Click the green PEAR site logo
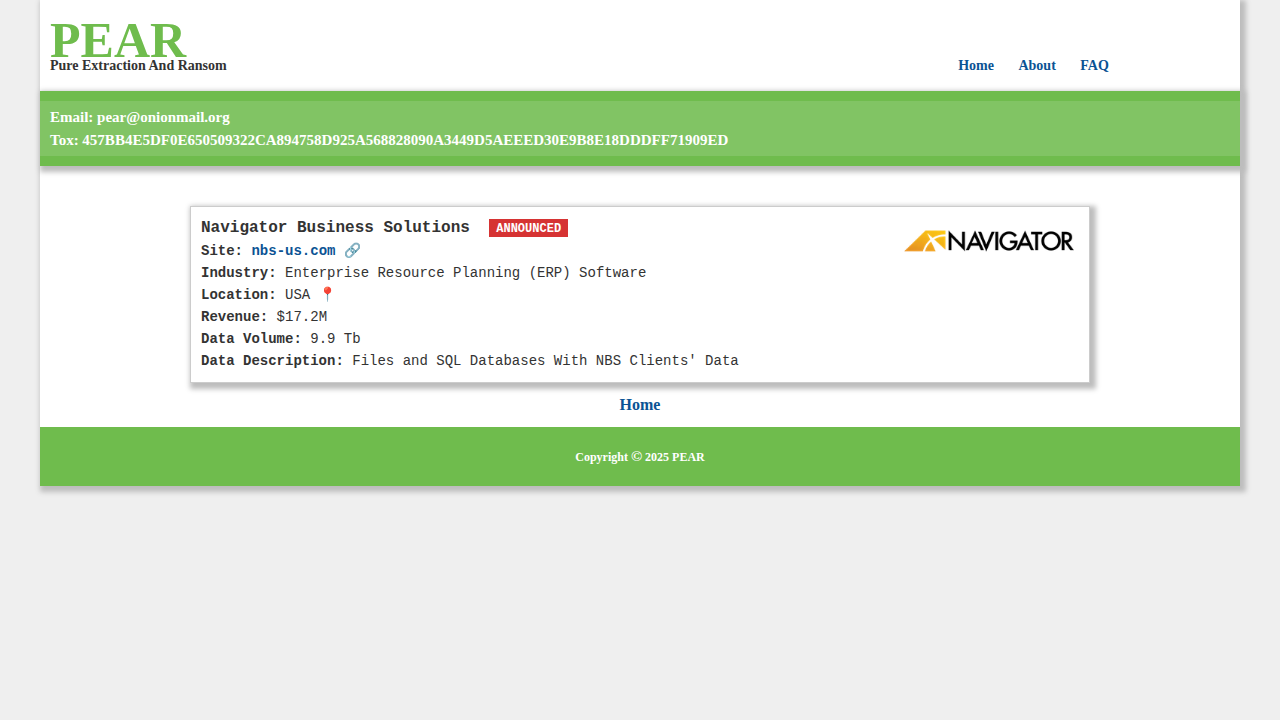This screenshot has width=1280, height=720. pyautogui.click(x=117, y=41)
